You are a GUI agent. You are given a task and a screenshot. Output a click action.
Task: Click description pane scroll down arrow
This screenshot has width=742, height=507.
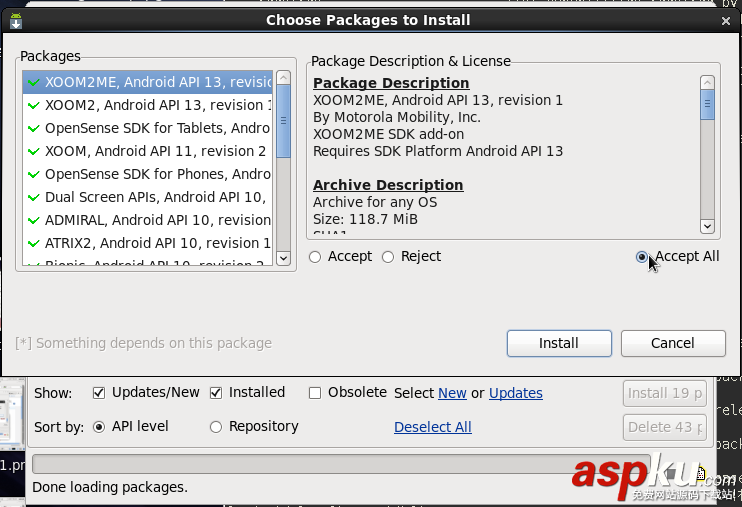pyautogui.click(x=707, y=226)
